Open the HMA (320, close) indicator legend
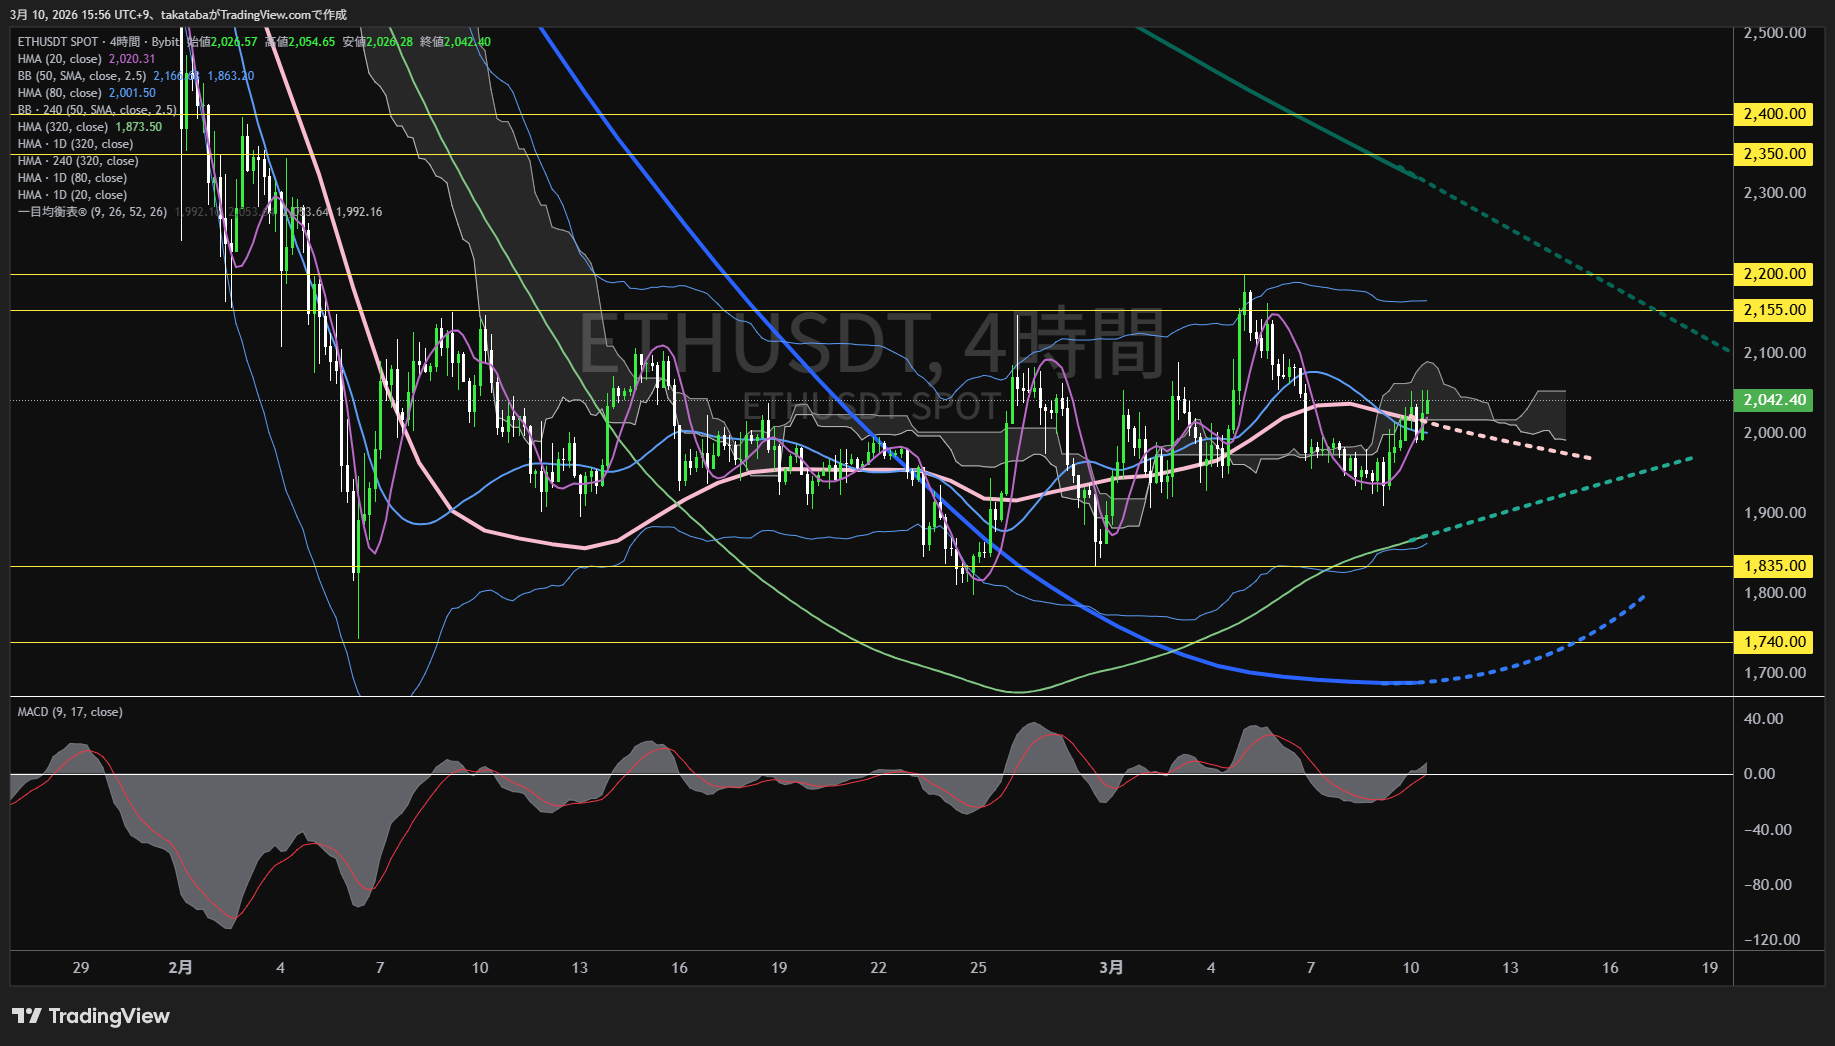1835x1046 pixels. tap(63, 127)
